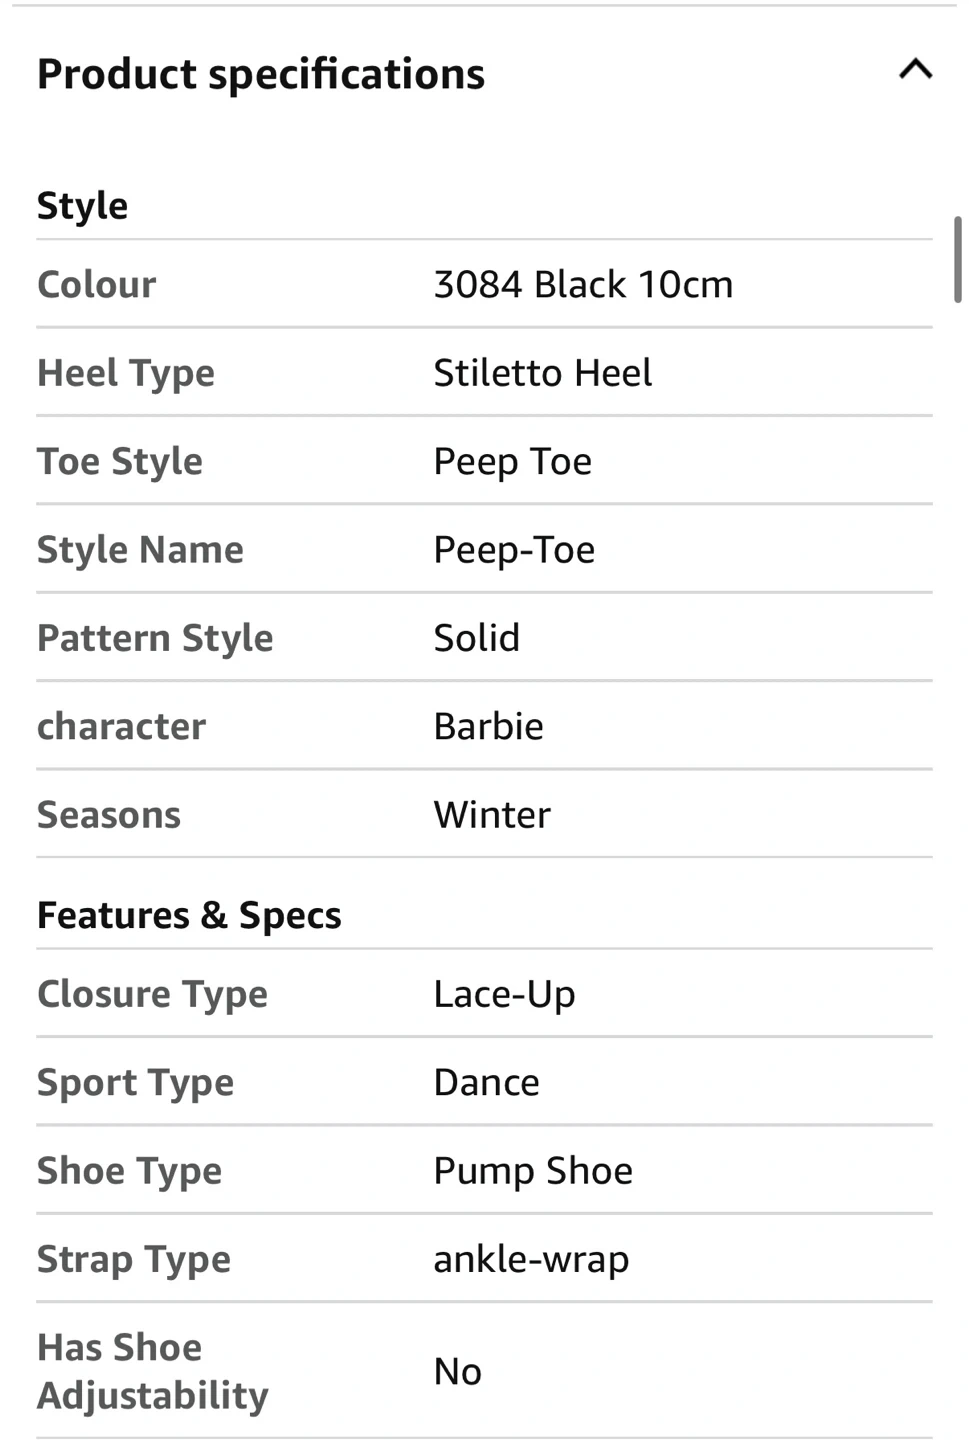Click the 3084 Black 10cm value

[x=583, y=285]
